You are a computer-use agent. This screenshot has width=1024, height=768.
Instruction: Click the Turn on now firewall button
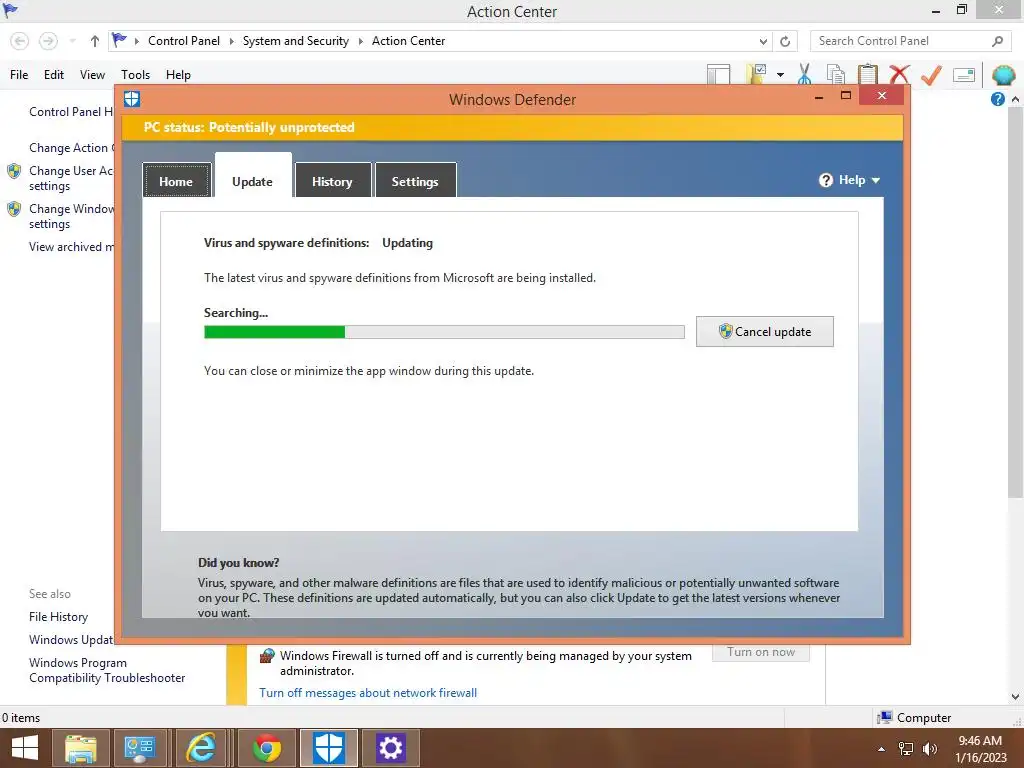pos(761,652)
